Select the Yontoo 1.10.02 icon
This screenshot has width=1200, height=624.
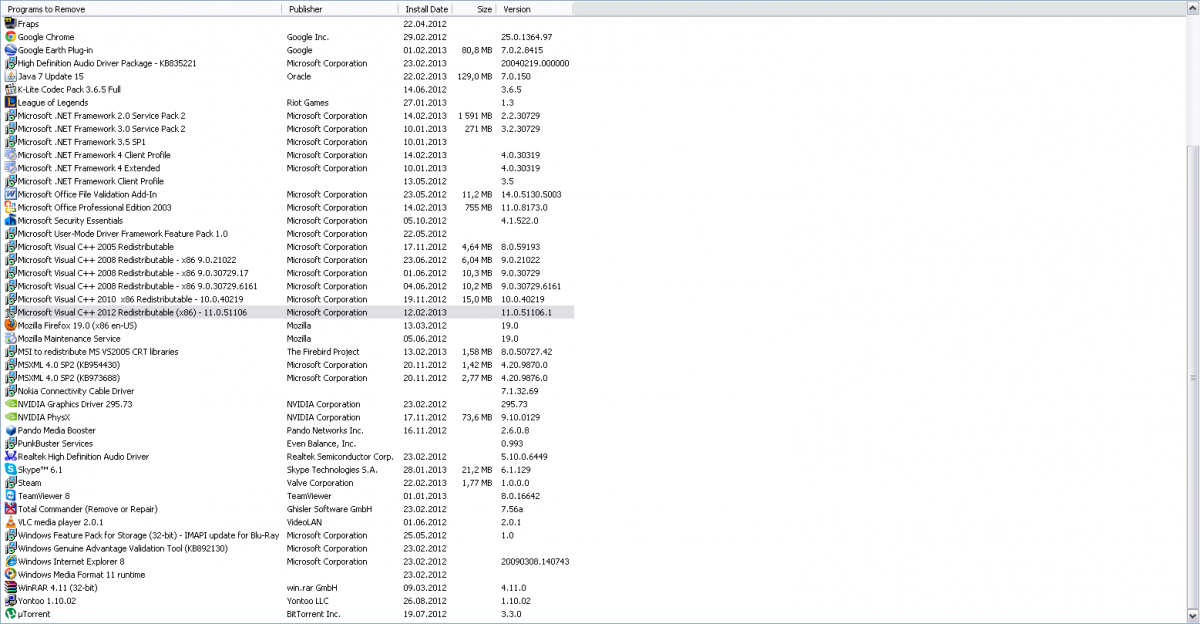tap(10, 600)
